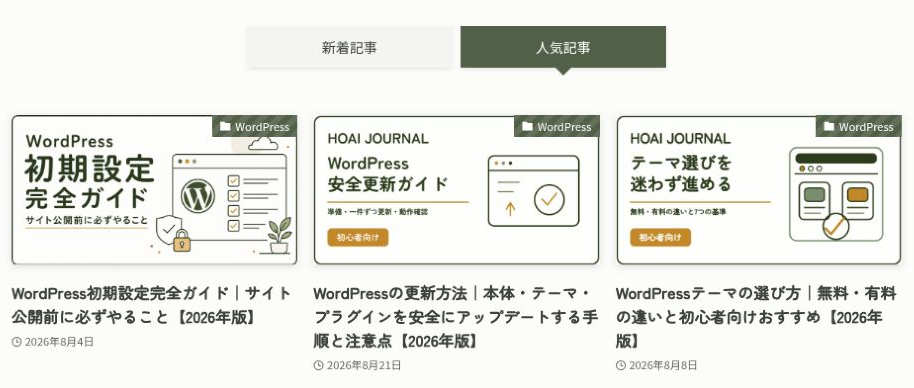Image resolution: width=914 pixels, height=388 pixels.
Task: Click clock icon beside 2026年8月4日
Action: 16,342
